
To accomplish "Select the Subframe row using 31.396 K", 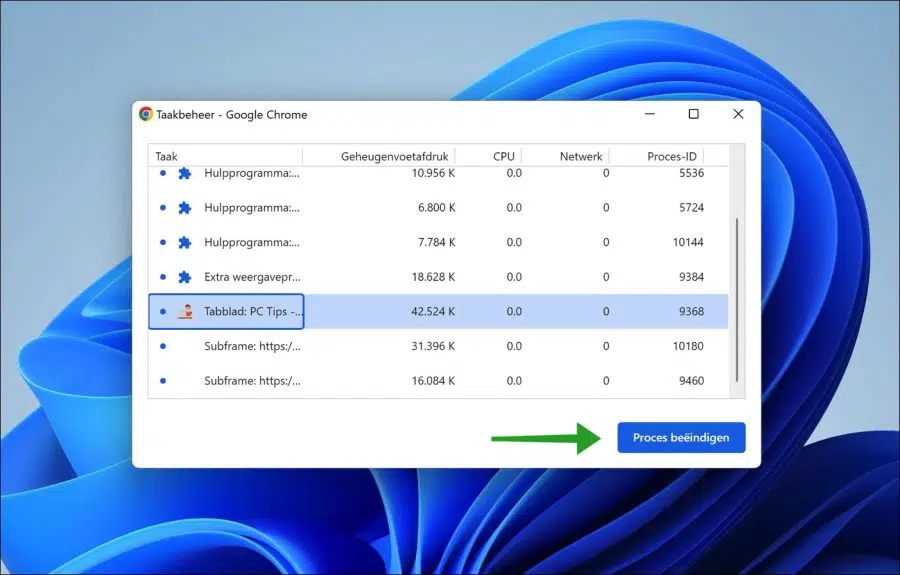I will [x=439, y=346].
